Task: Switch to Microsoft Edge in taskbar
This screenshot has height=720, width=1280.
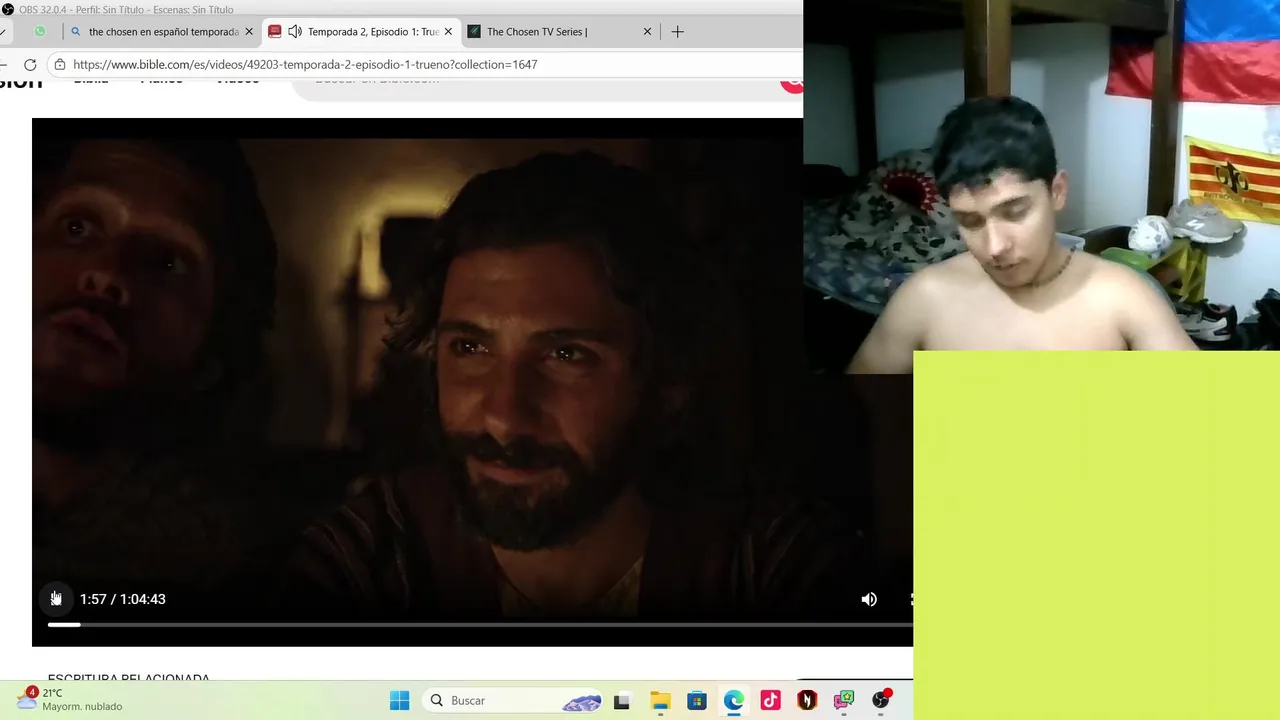Action: (x=734, y=700)
